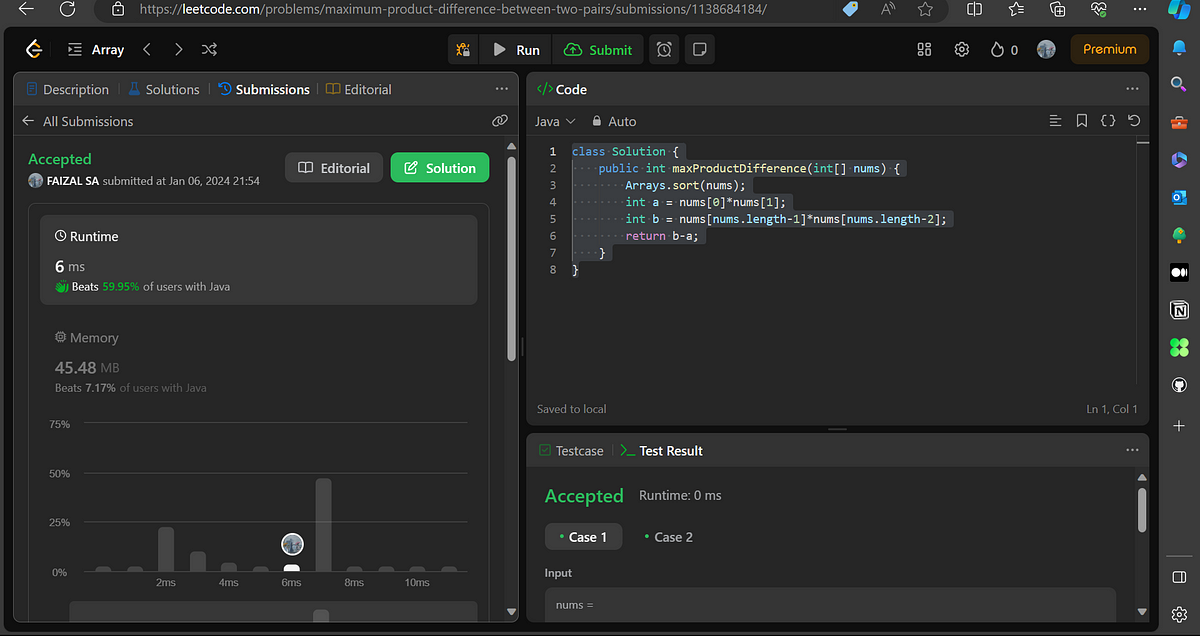Open browser Collections icon
This screenshot has width=1200, height=636.
[1058, 9]
